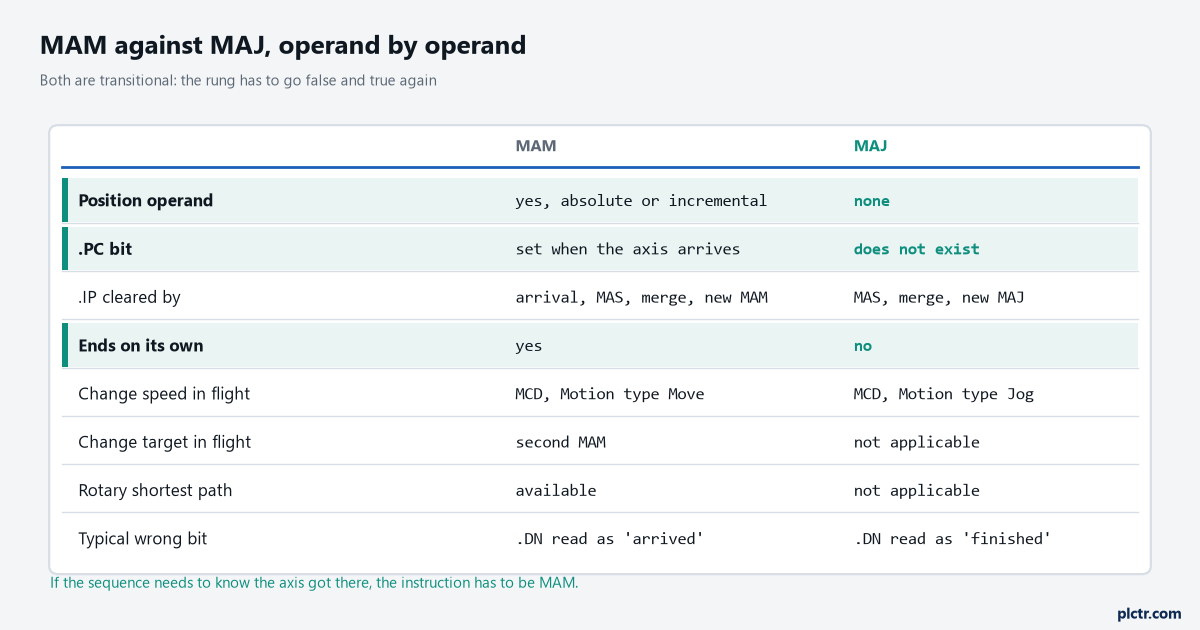This screenshot has width=1200, height=630.
Task: Click the footnote about the instruction being MAM
Action: (x=314, y=582)
